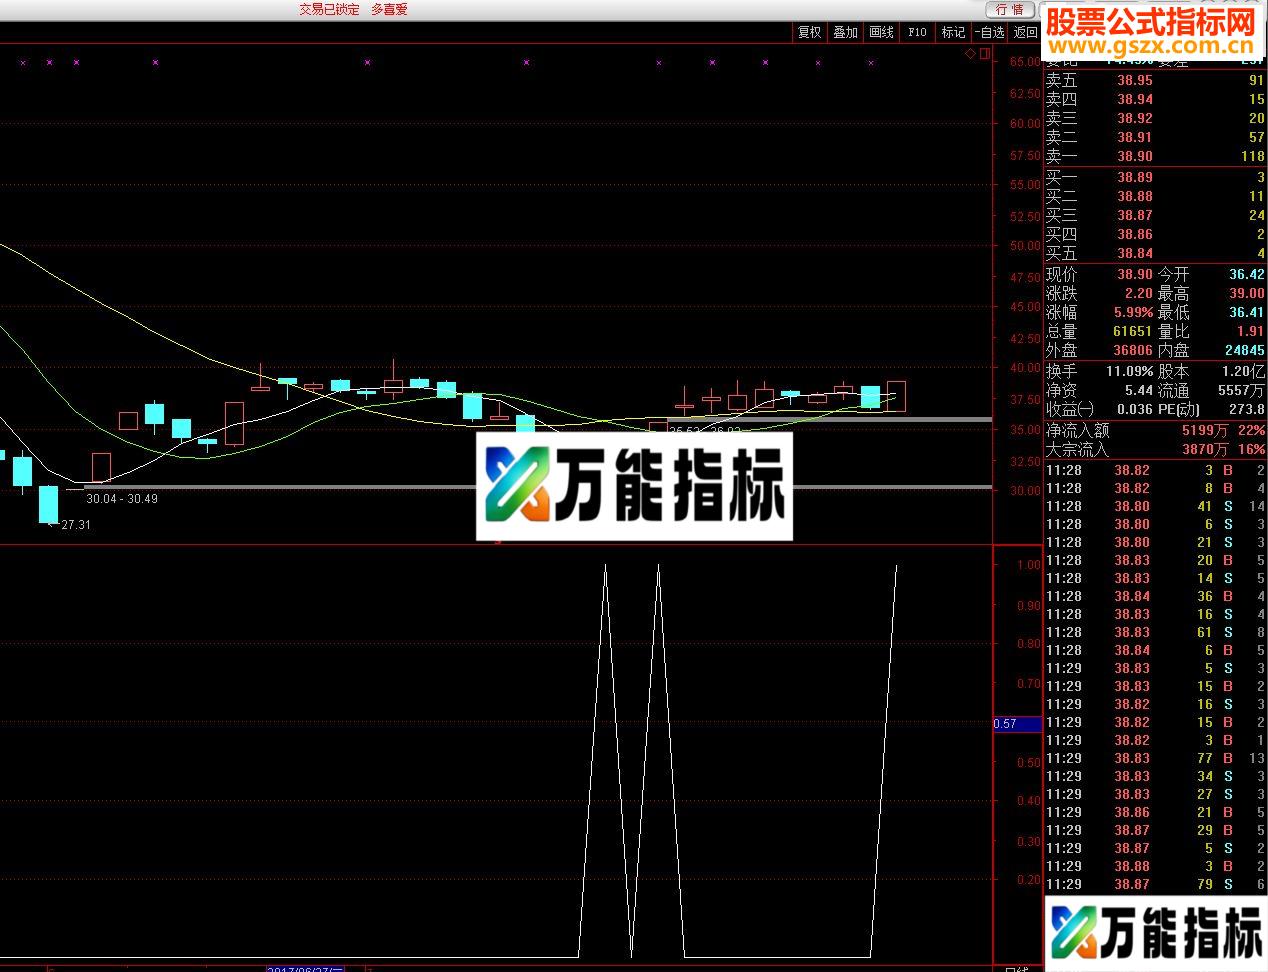Activate the 标记 marker tool
Image resolution: width=1268 pixels, height=972 pixels.
click(952, 32)
